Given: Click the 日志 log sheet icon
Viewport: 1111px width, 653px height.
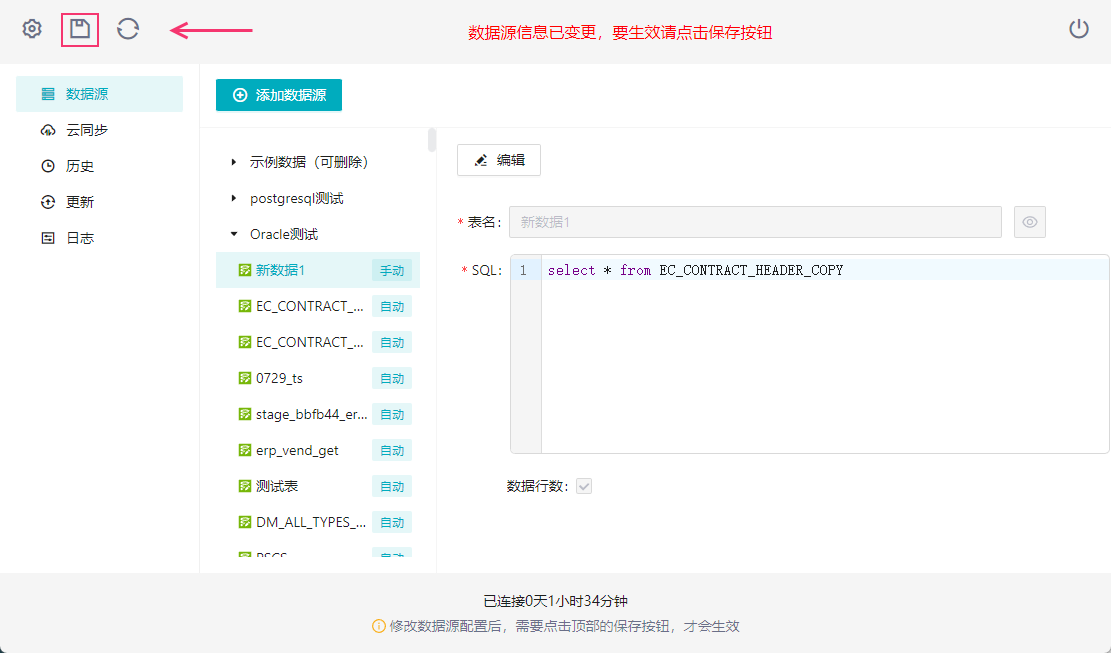Looking at the screenshot, I should tap(48, 239).
